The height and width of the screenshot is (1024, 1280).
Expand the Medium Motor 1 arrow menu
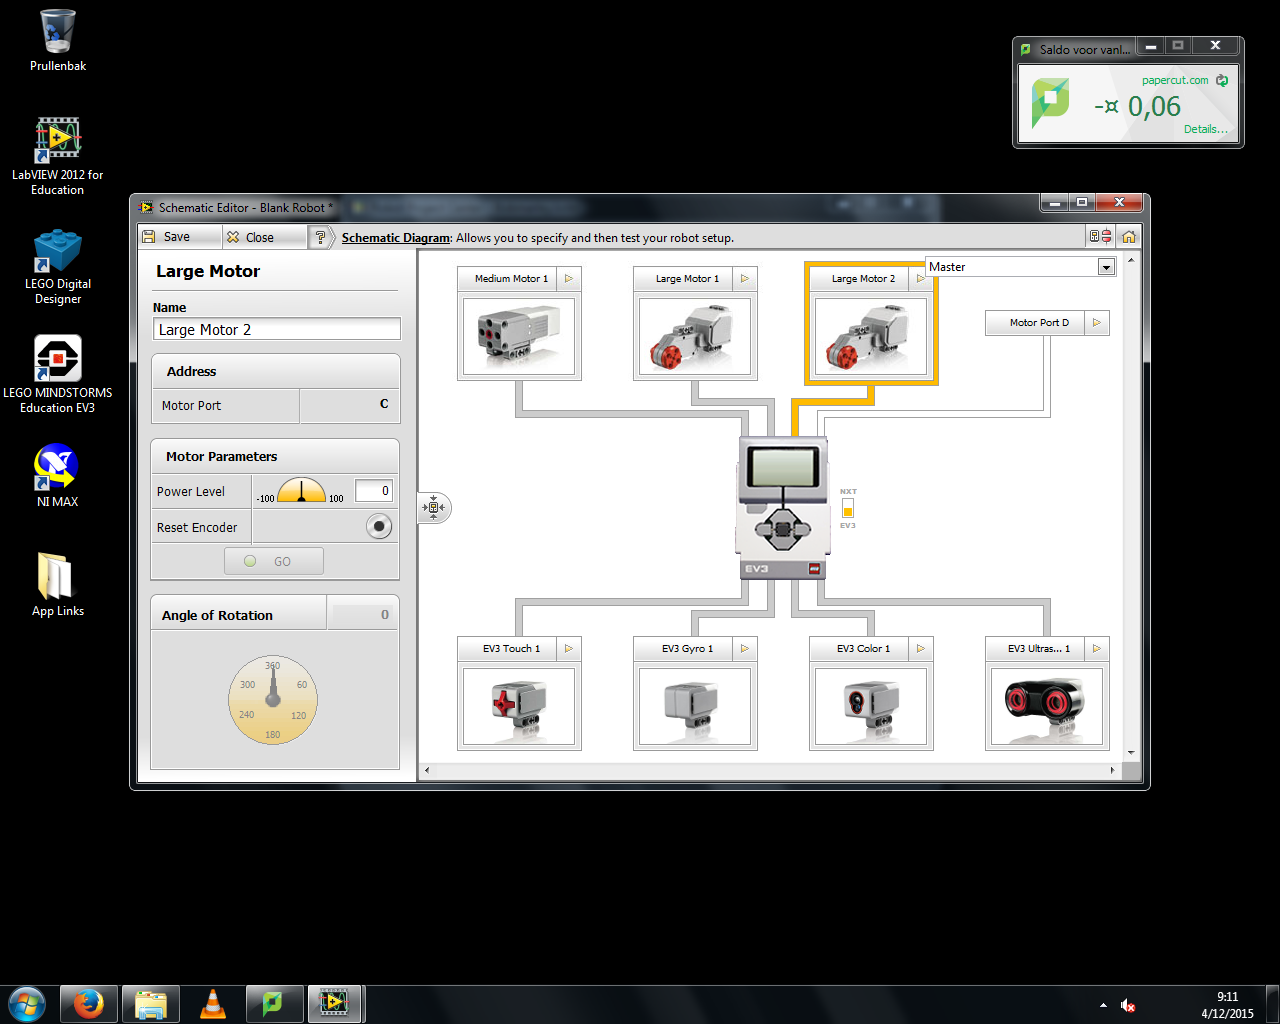point(569,279)
